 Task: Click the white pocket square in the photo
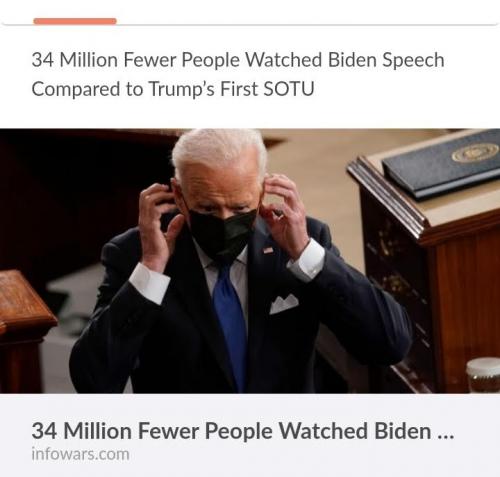[284, 303]
